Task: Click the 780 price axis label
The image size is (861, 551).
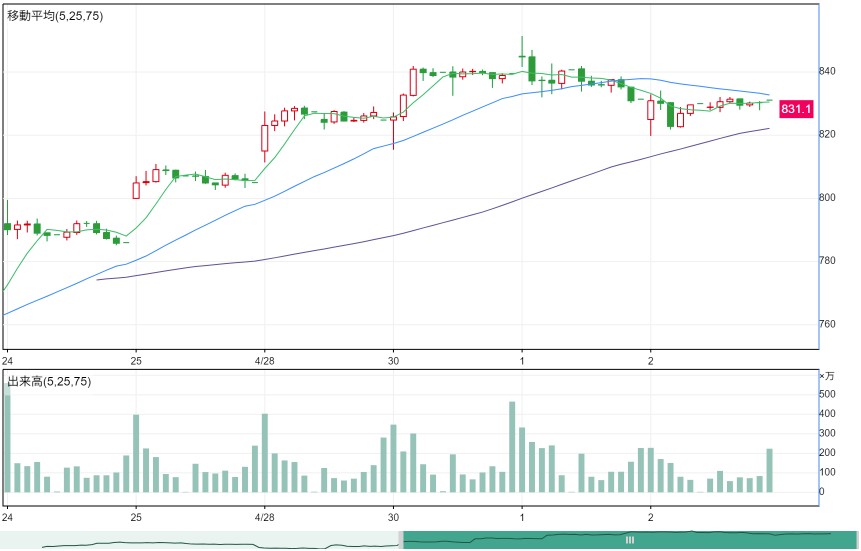Action: 827,261
